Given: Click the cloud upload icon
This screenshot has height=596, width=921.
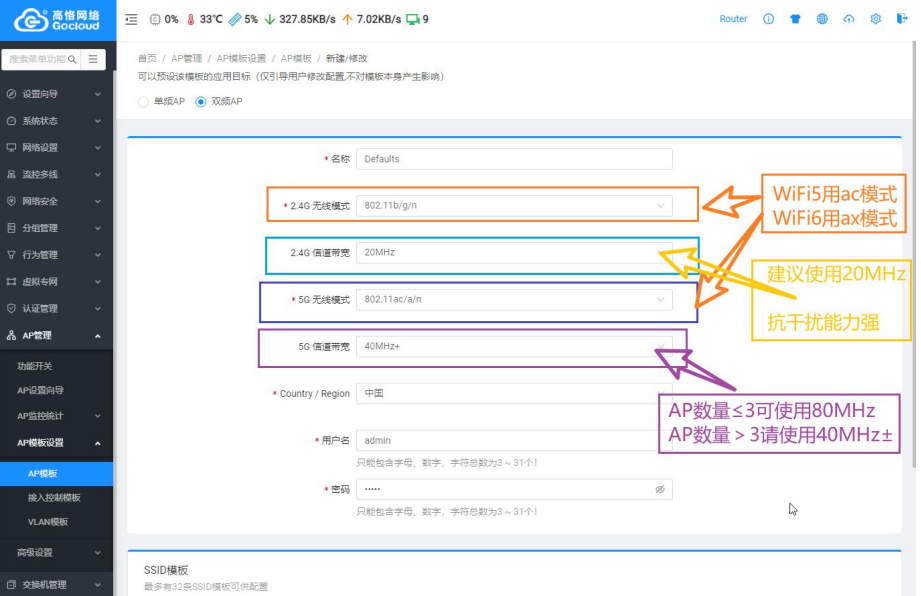Looking at the screenshot, I should (849, 19).
